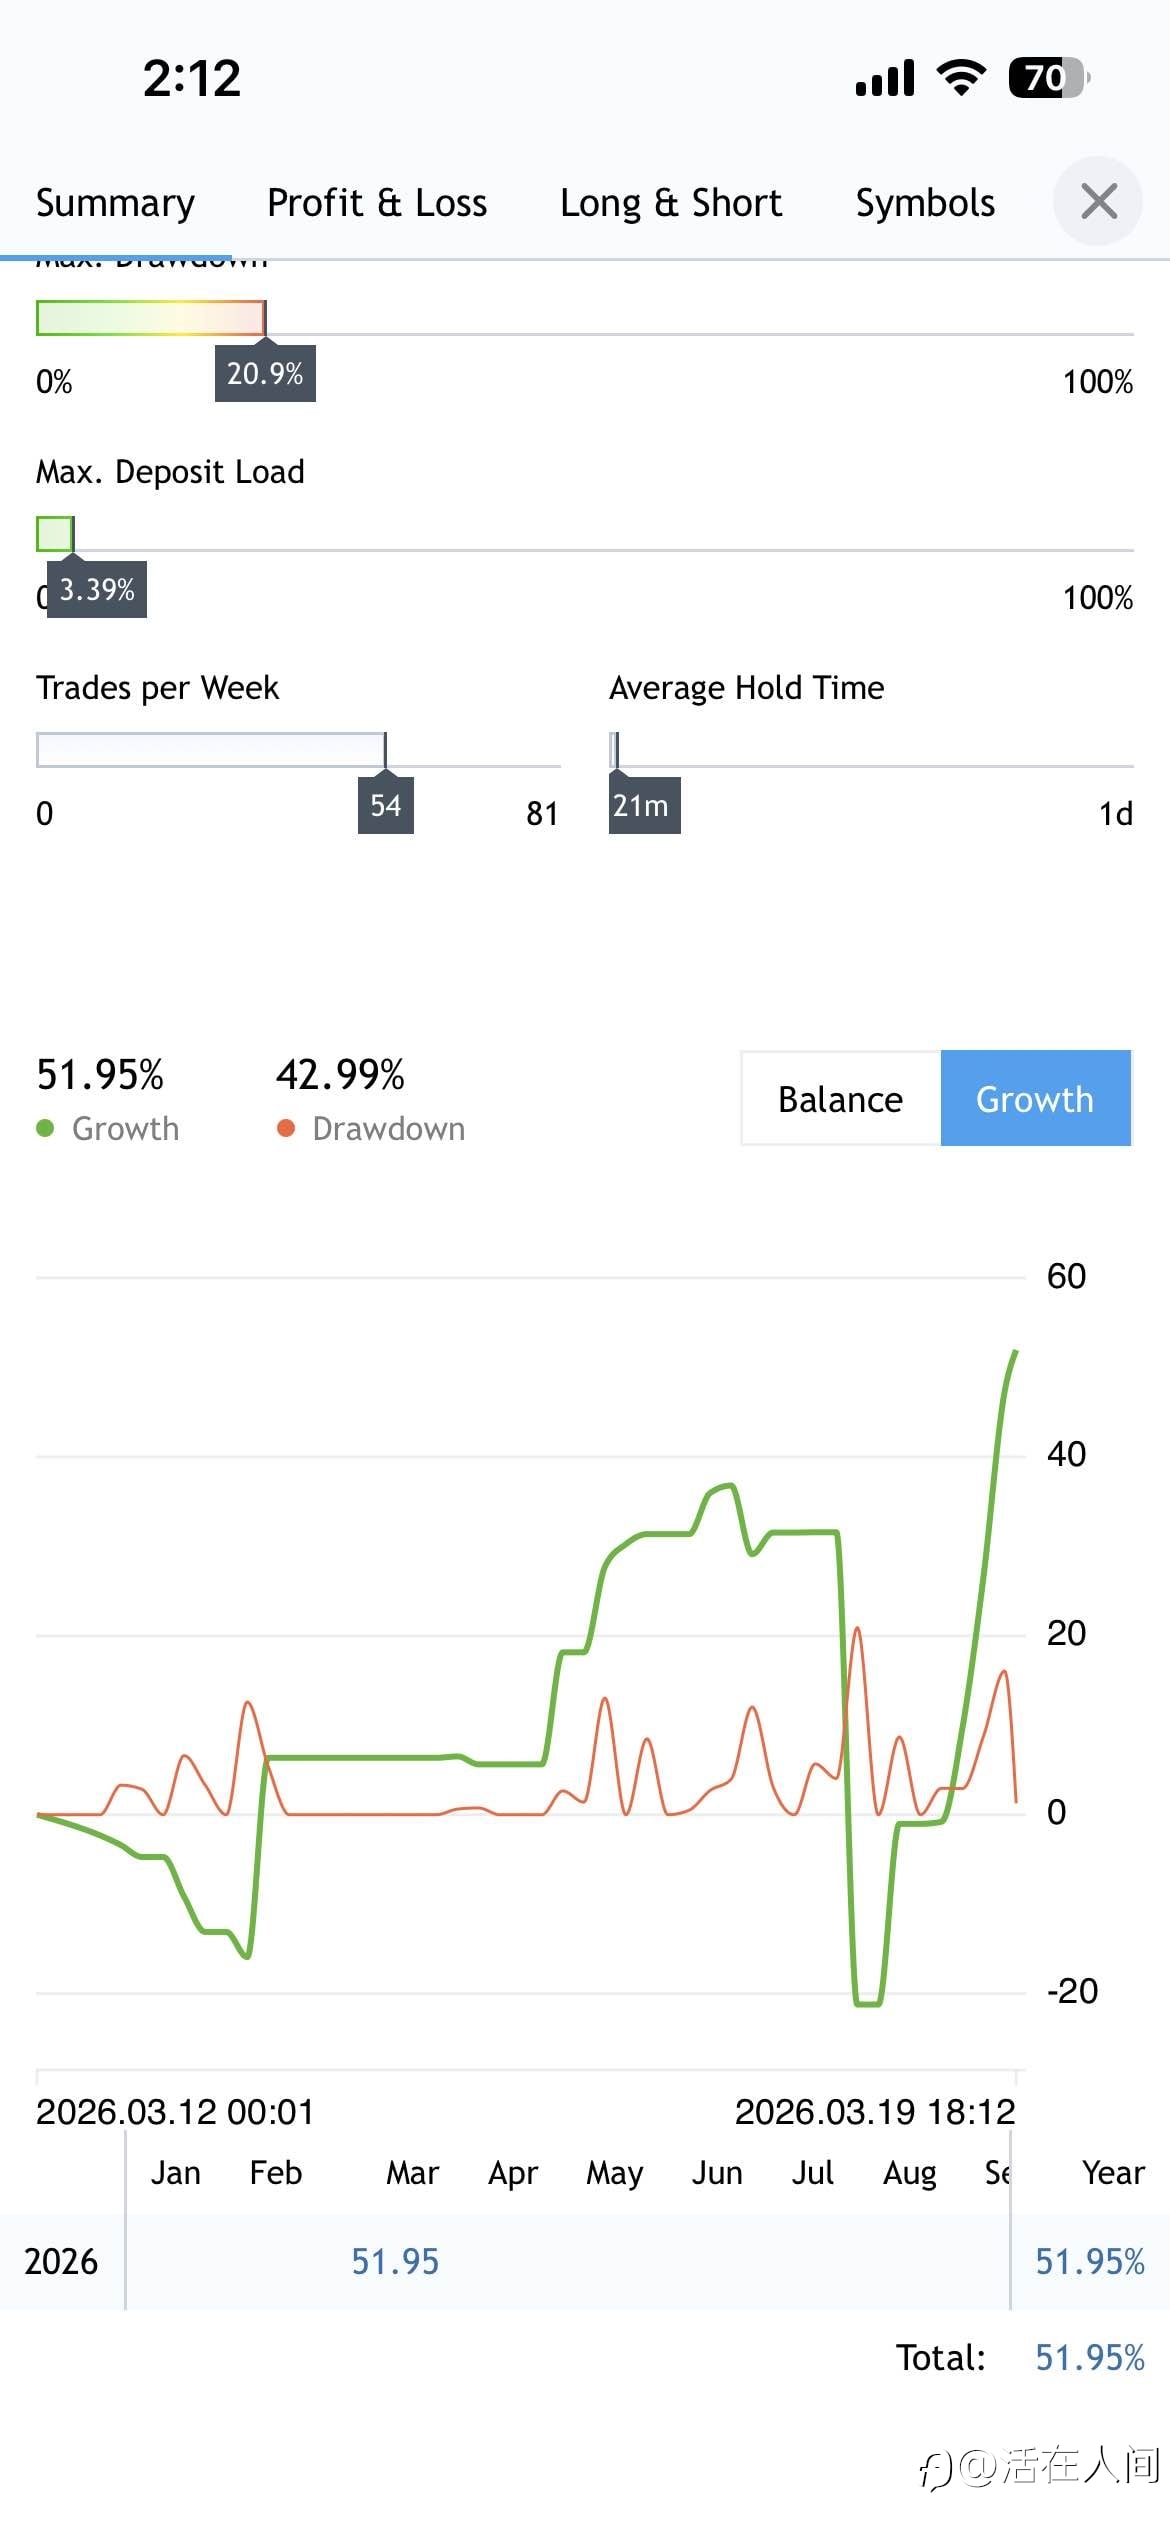Tap the battery level indicator
1170x2532 pixels.
click(1048, 78)
